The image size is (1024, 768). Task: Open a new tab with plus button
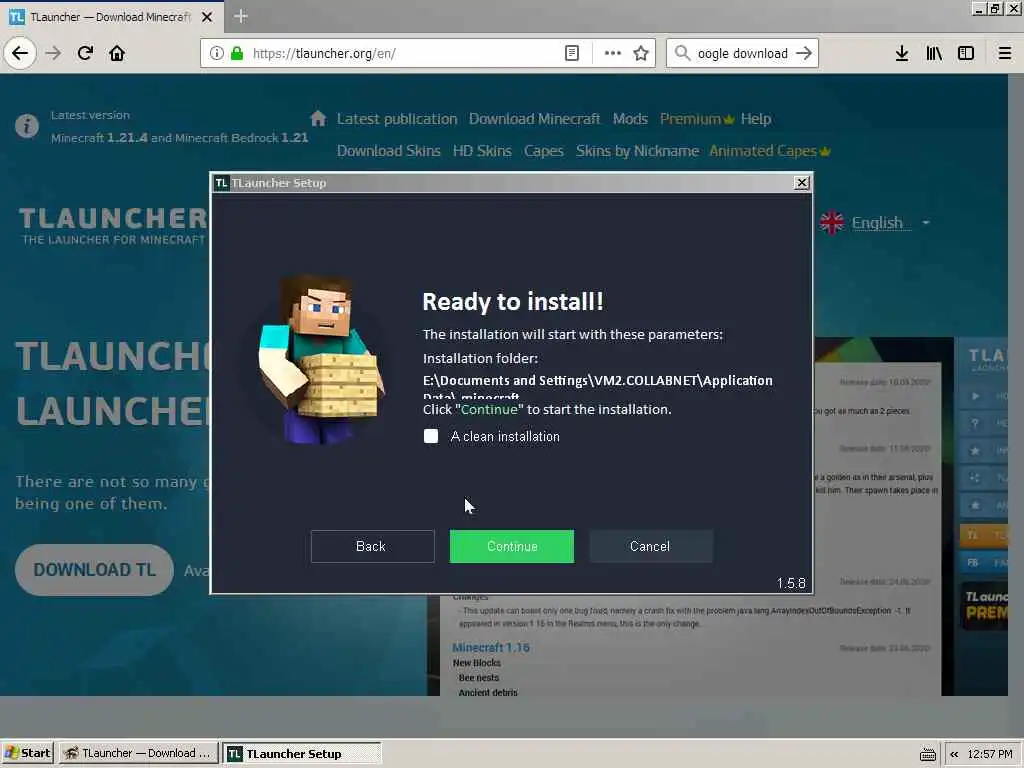[240, 16]
